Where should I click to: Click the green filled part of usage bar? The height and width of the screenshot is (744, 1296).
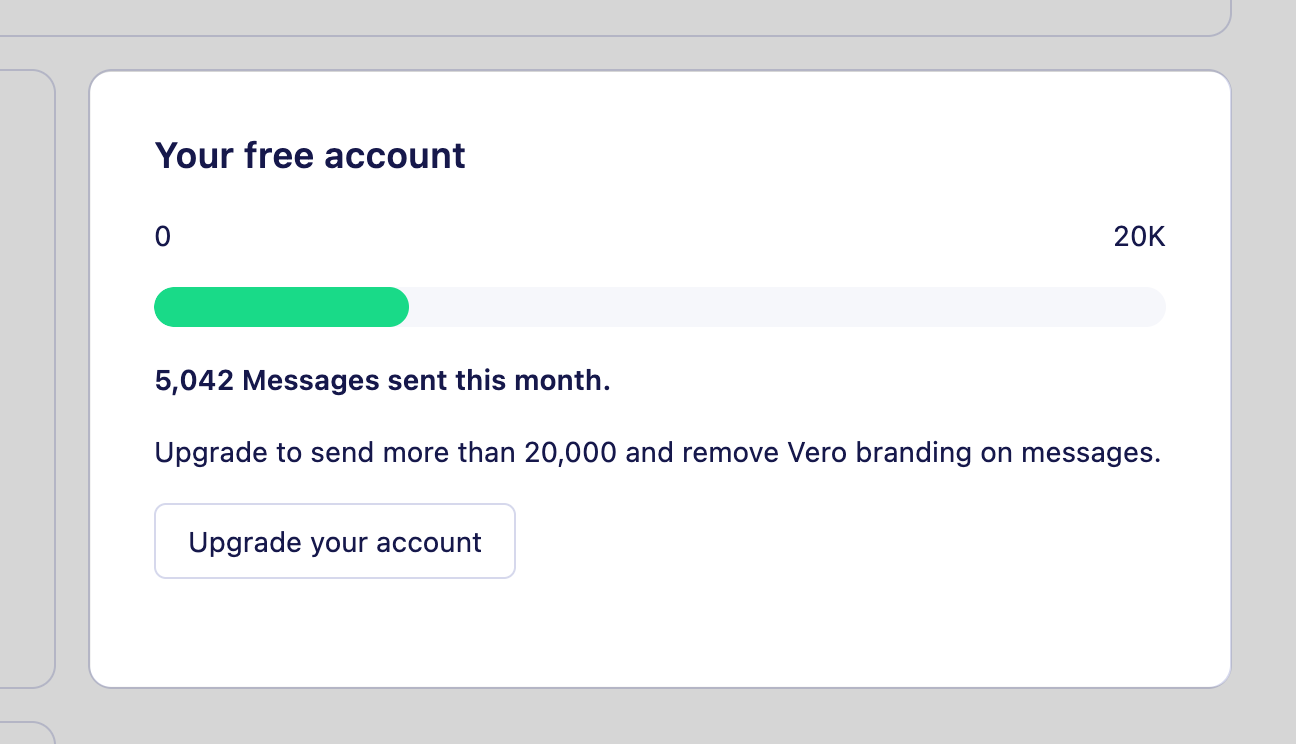pos(280,307)
